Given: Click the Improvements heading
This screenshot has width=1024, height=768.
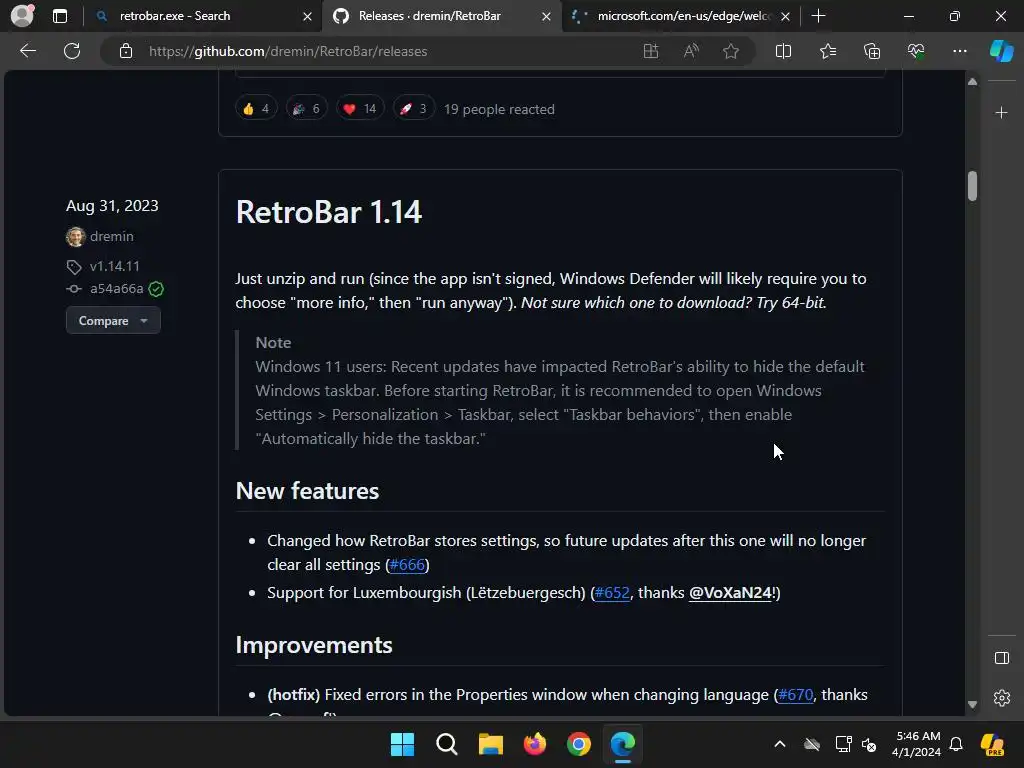Looking at the screenshot, I should [x=314, y=645].
